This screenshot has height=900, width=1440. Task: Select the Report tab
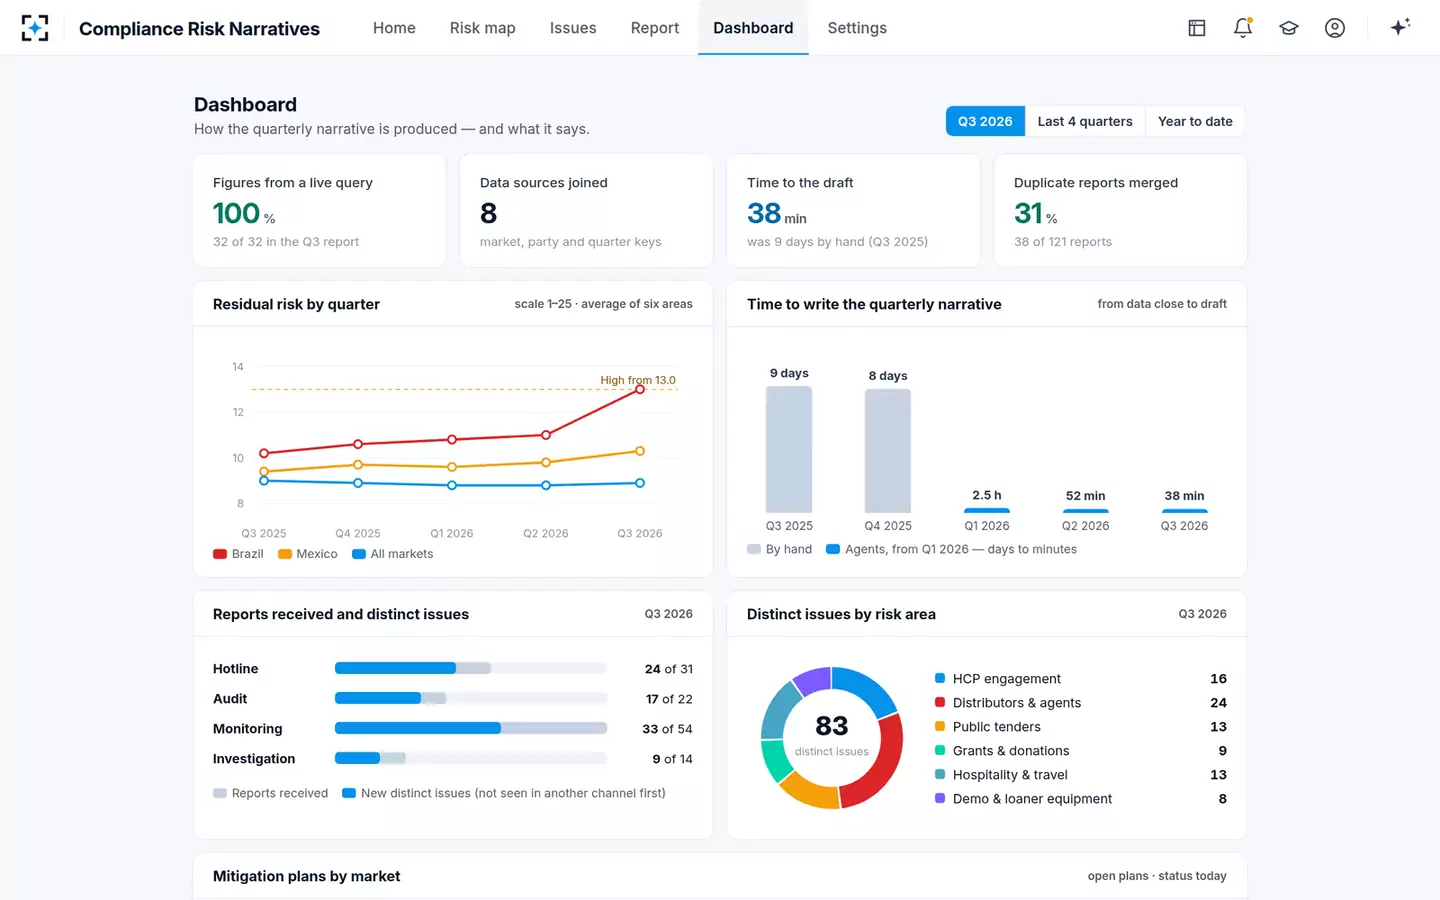point(655,28)
